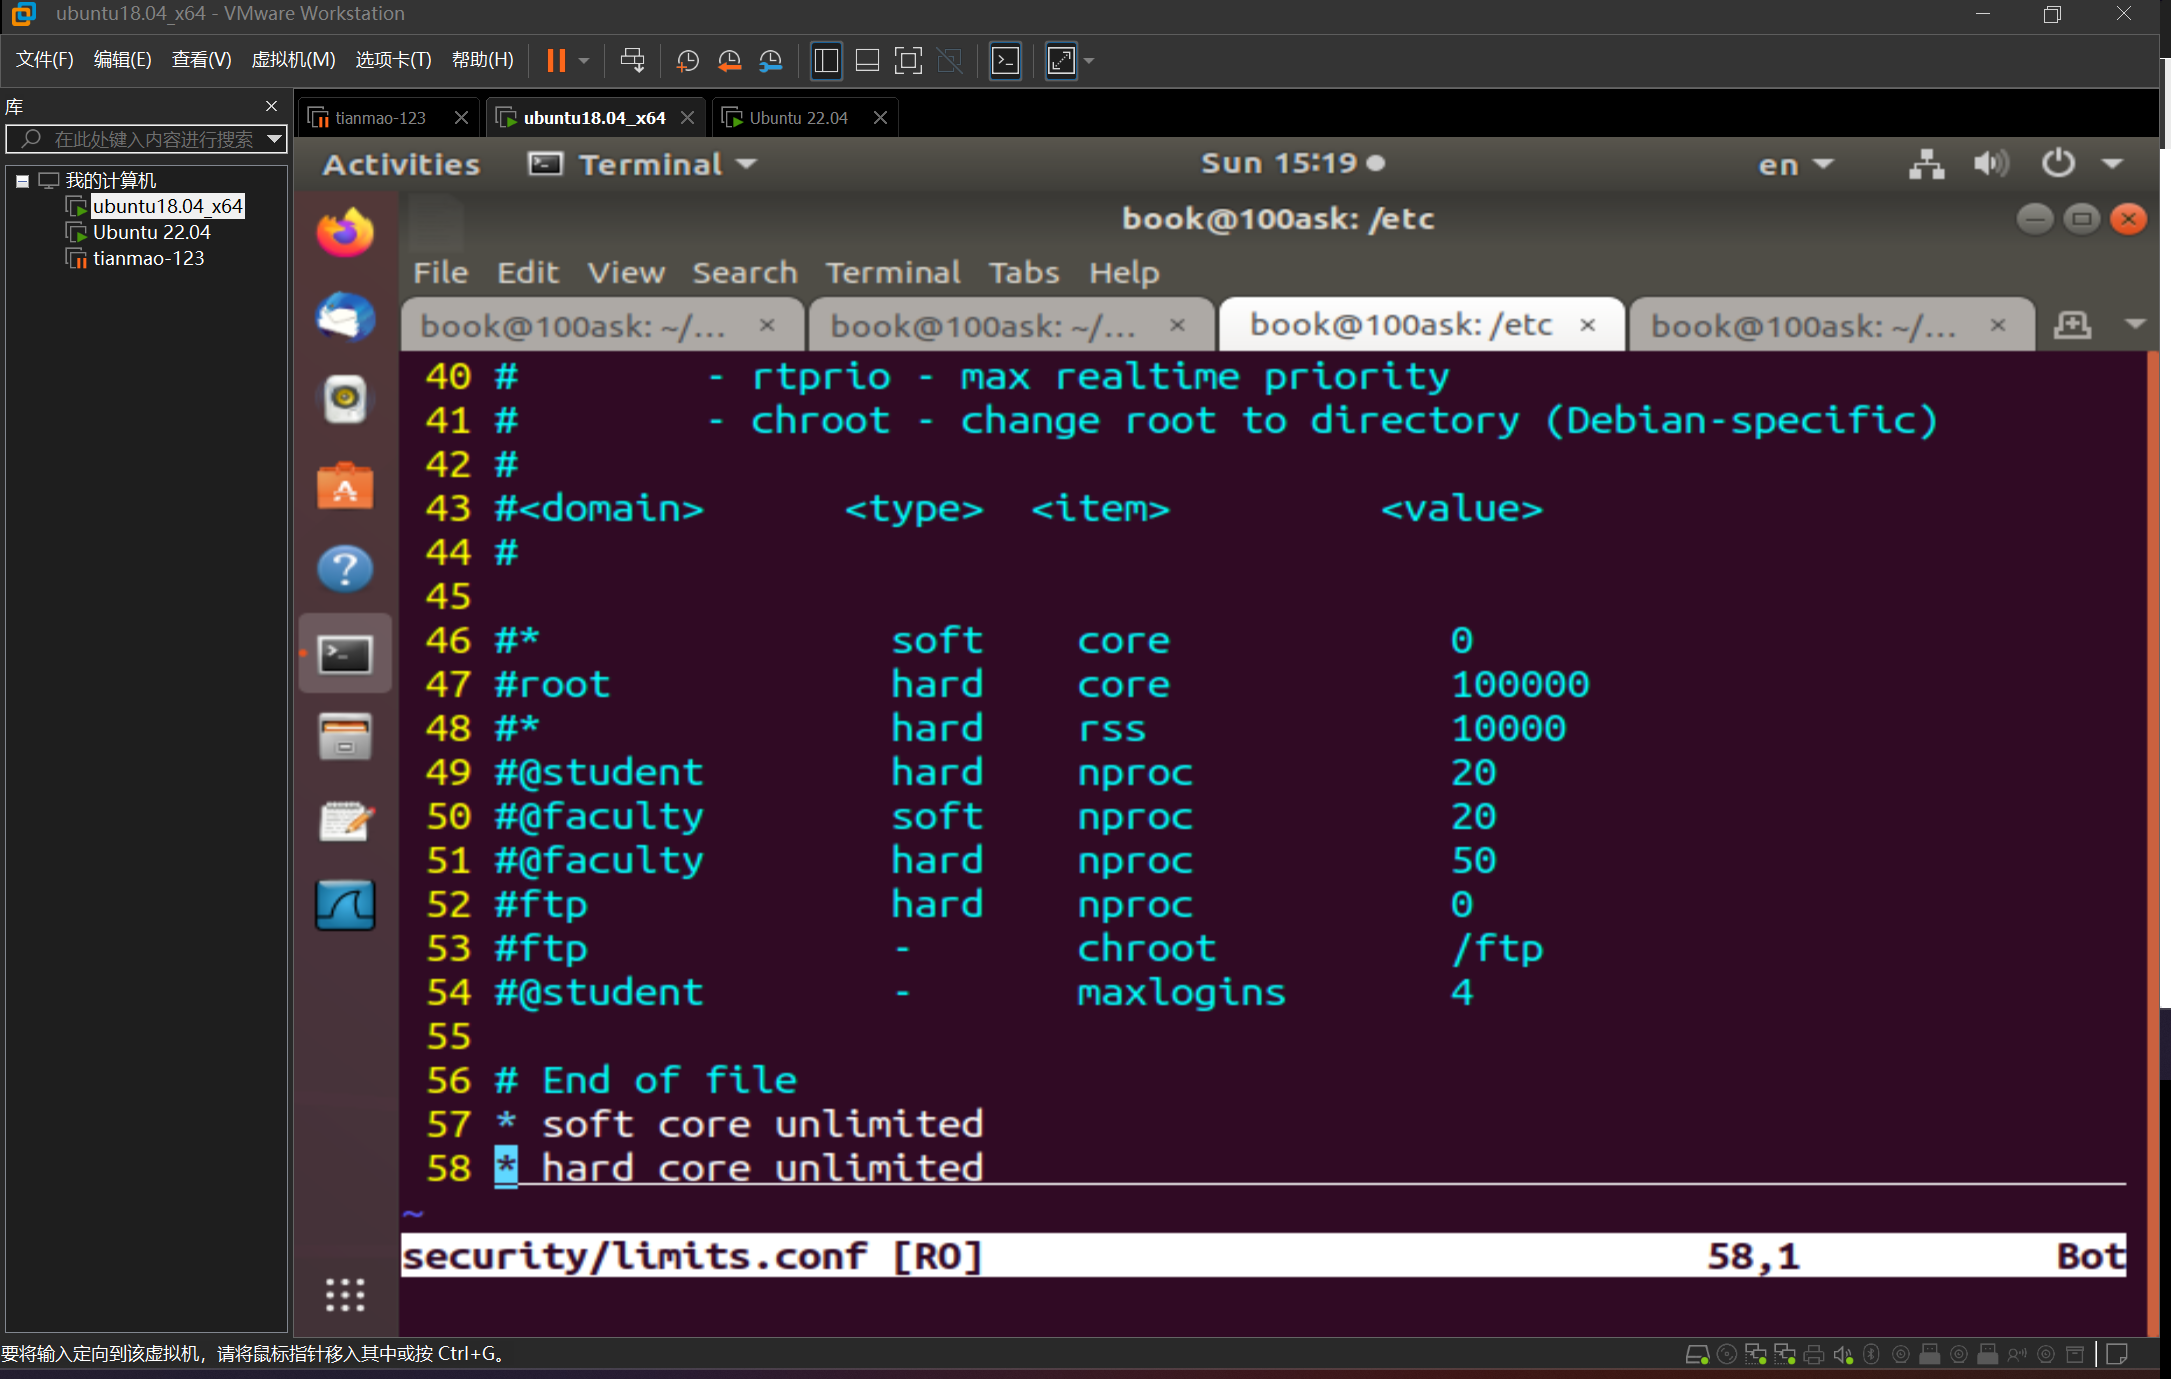Select the tianmao-123 virtual machine

click(x=148, y=258)
